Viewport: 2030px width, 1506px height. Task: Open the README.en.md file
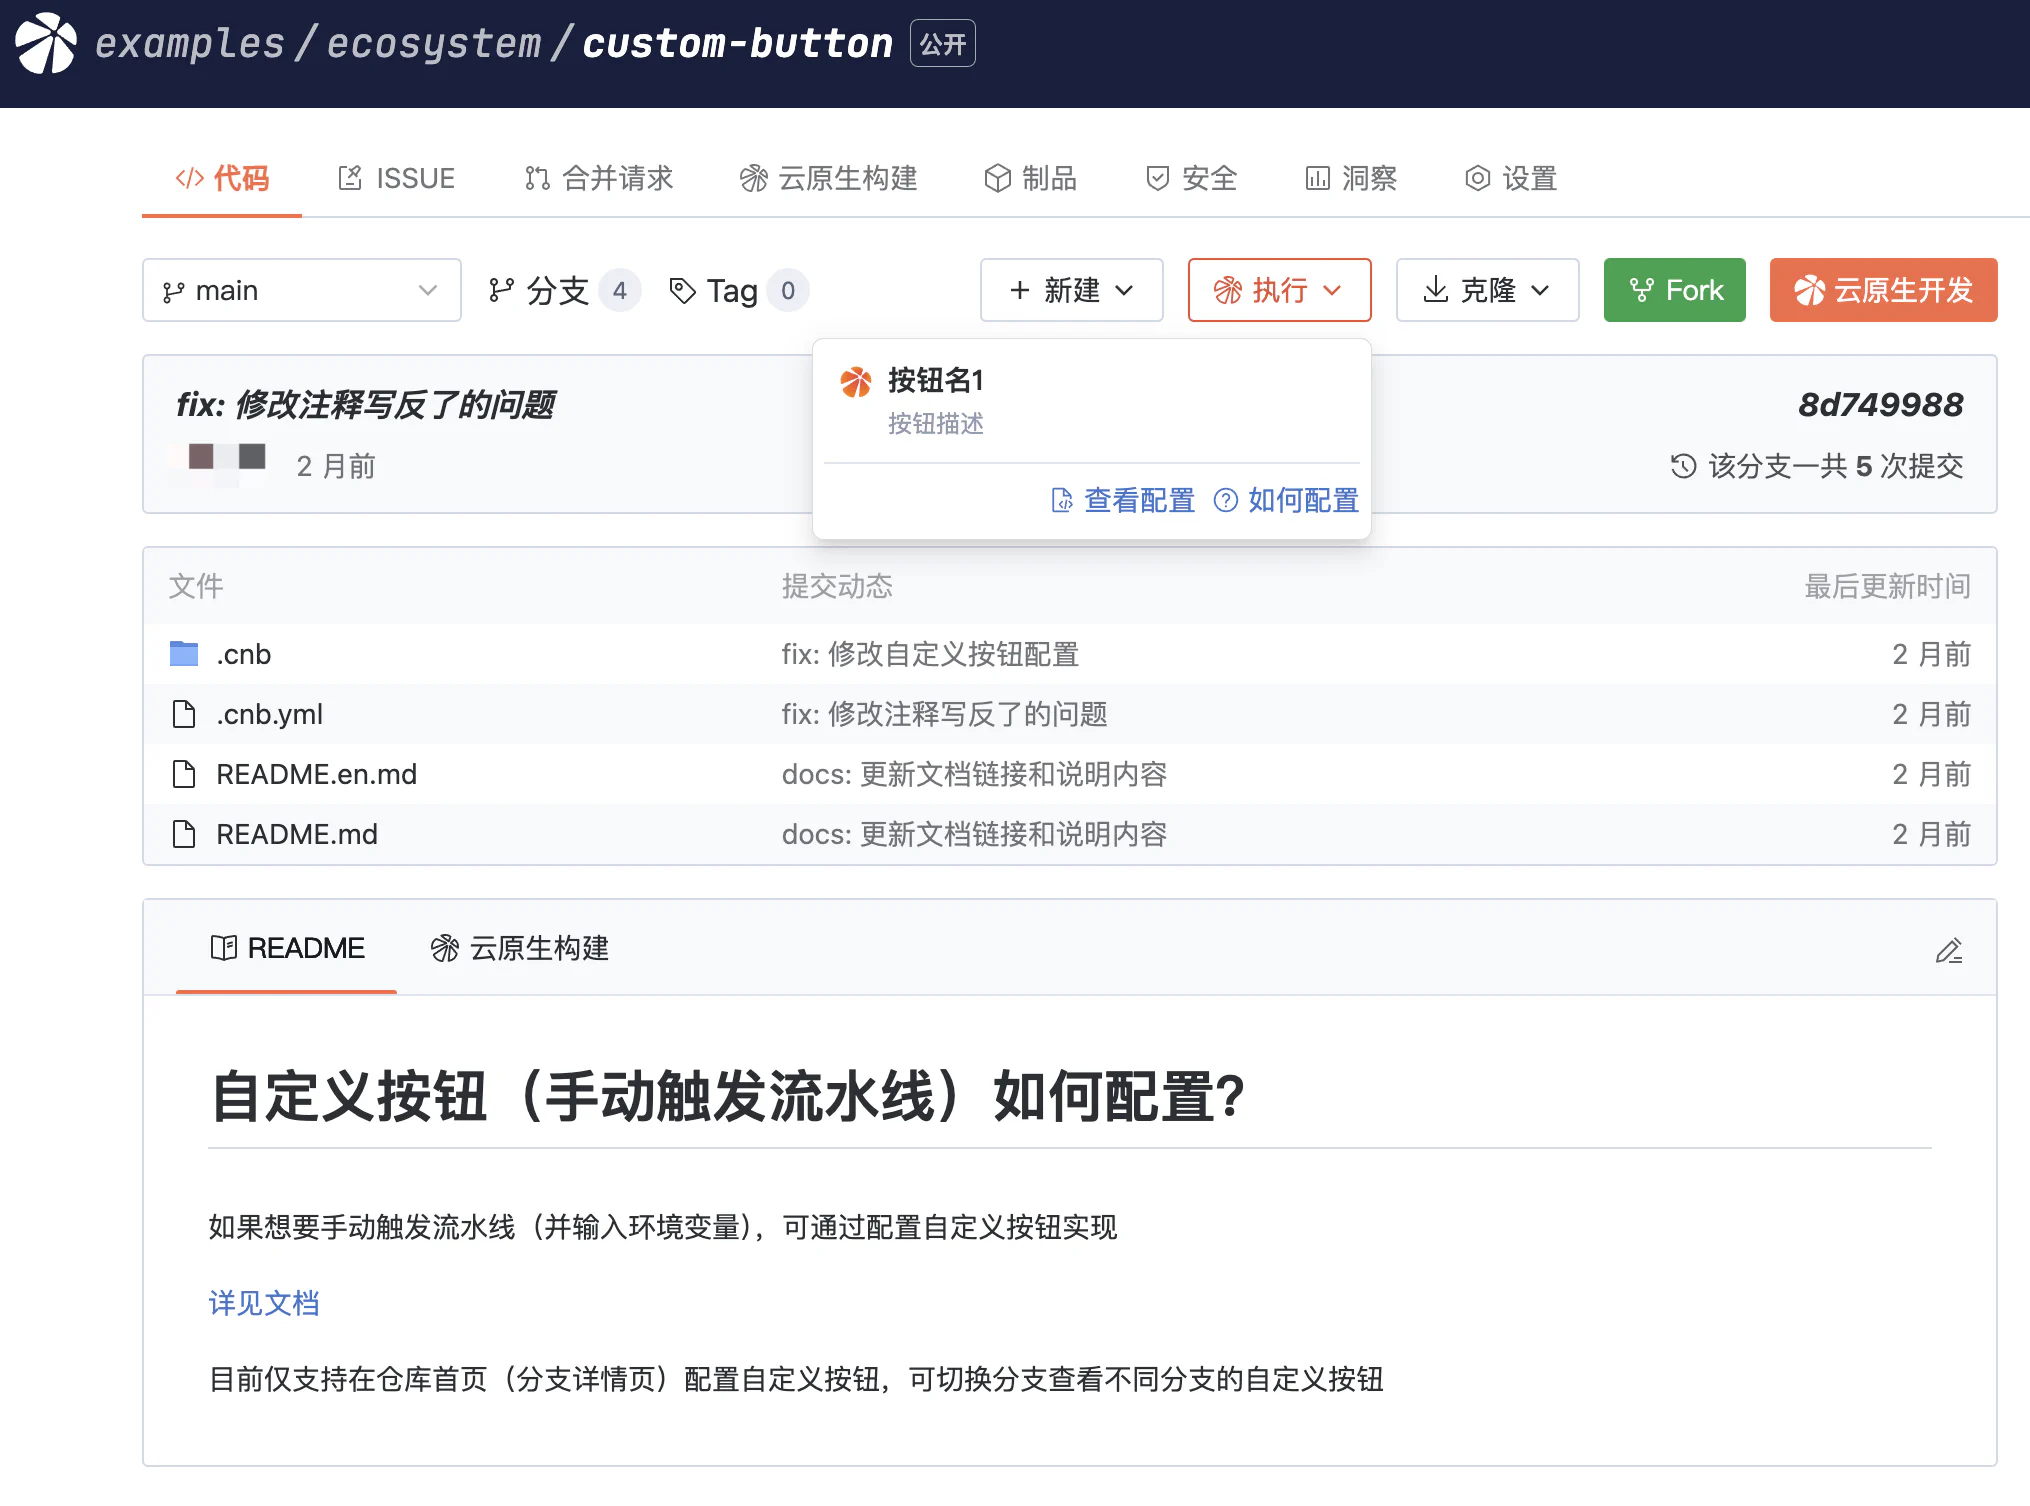coord(316,774)
